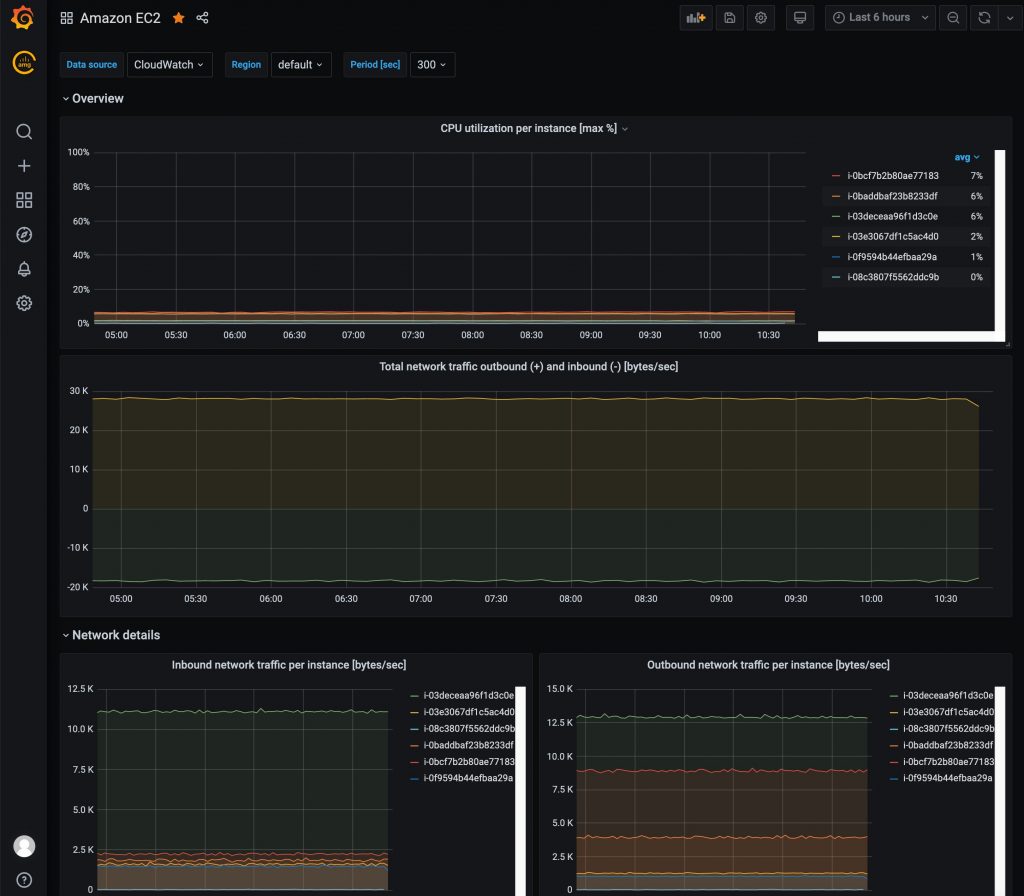The image size is (1024, 896).
Task: Refresh the dashboard
Action: coord(984,18)
